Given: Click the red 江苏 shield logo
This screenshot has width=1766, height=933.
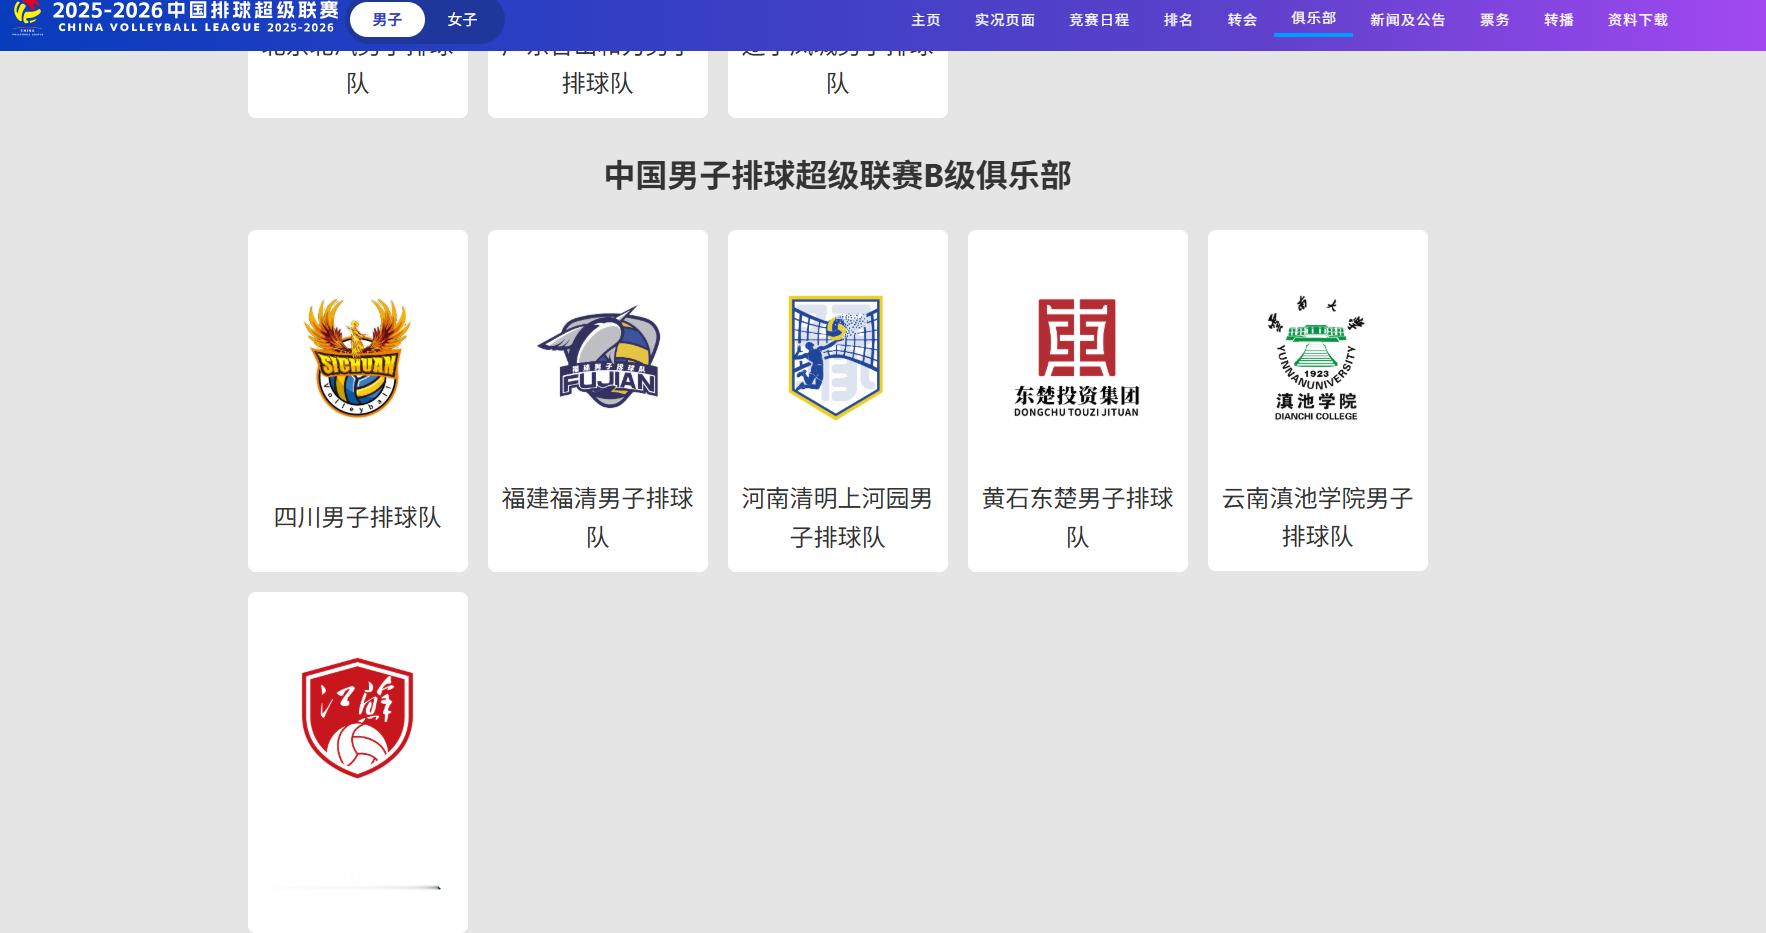Looking at the screenshot, I should point(357,717).
